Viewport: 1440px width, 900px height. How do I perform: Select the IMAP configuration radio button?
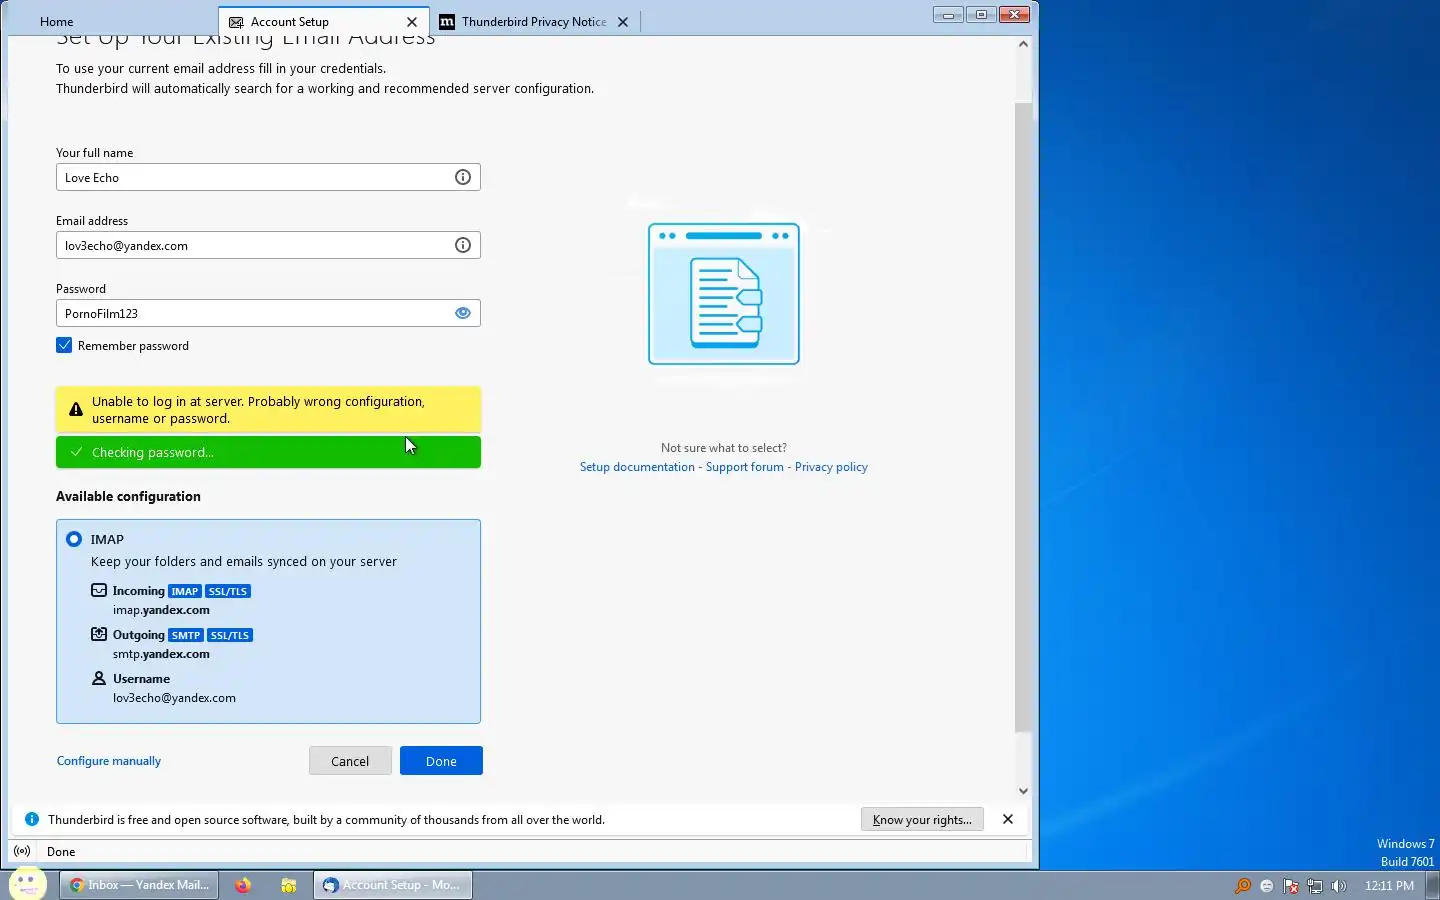[74, 539]
